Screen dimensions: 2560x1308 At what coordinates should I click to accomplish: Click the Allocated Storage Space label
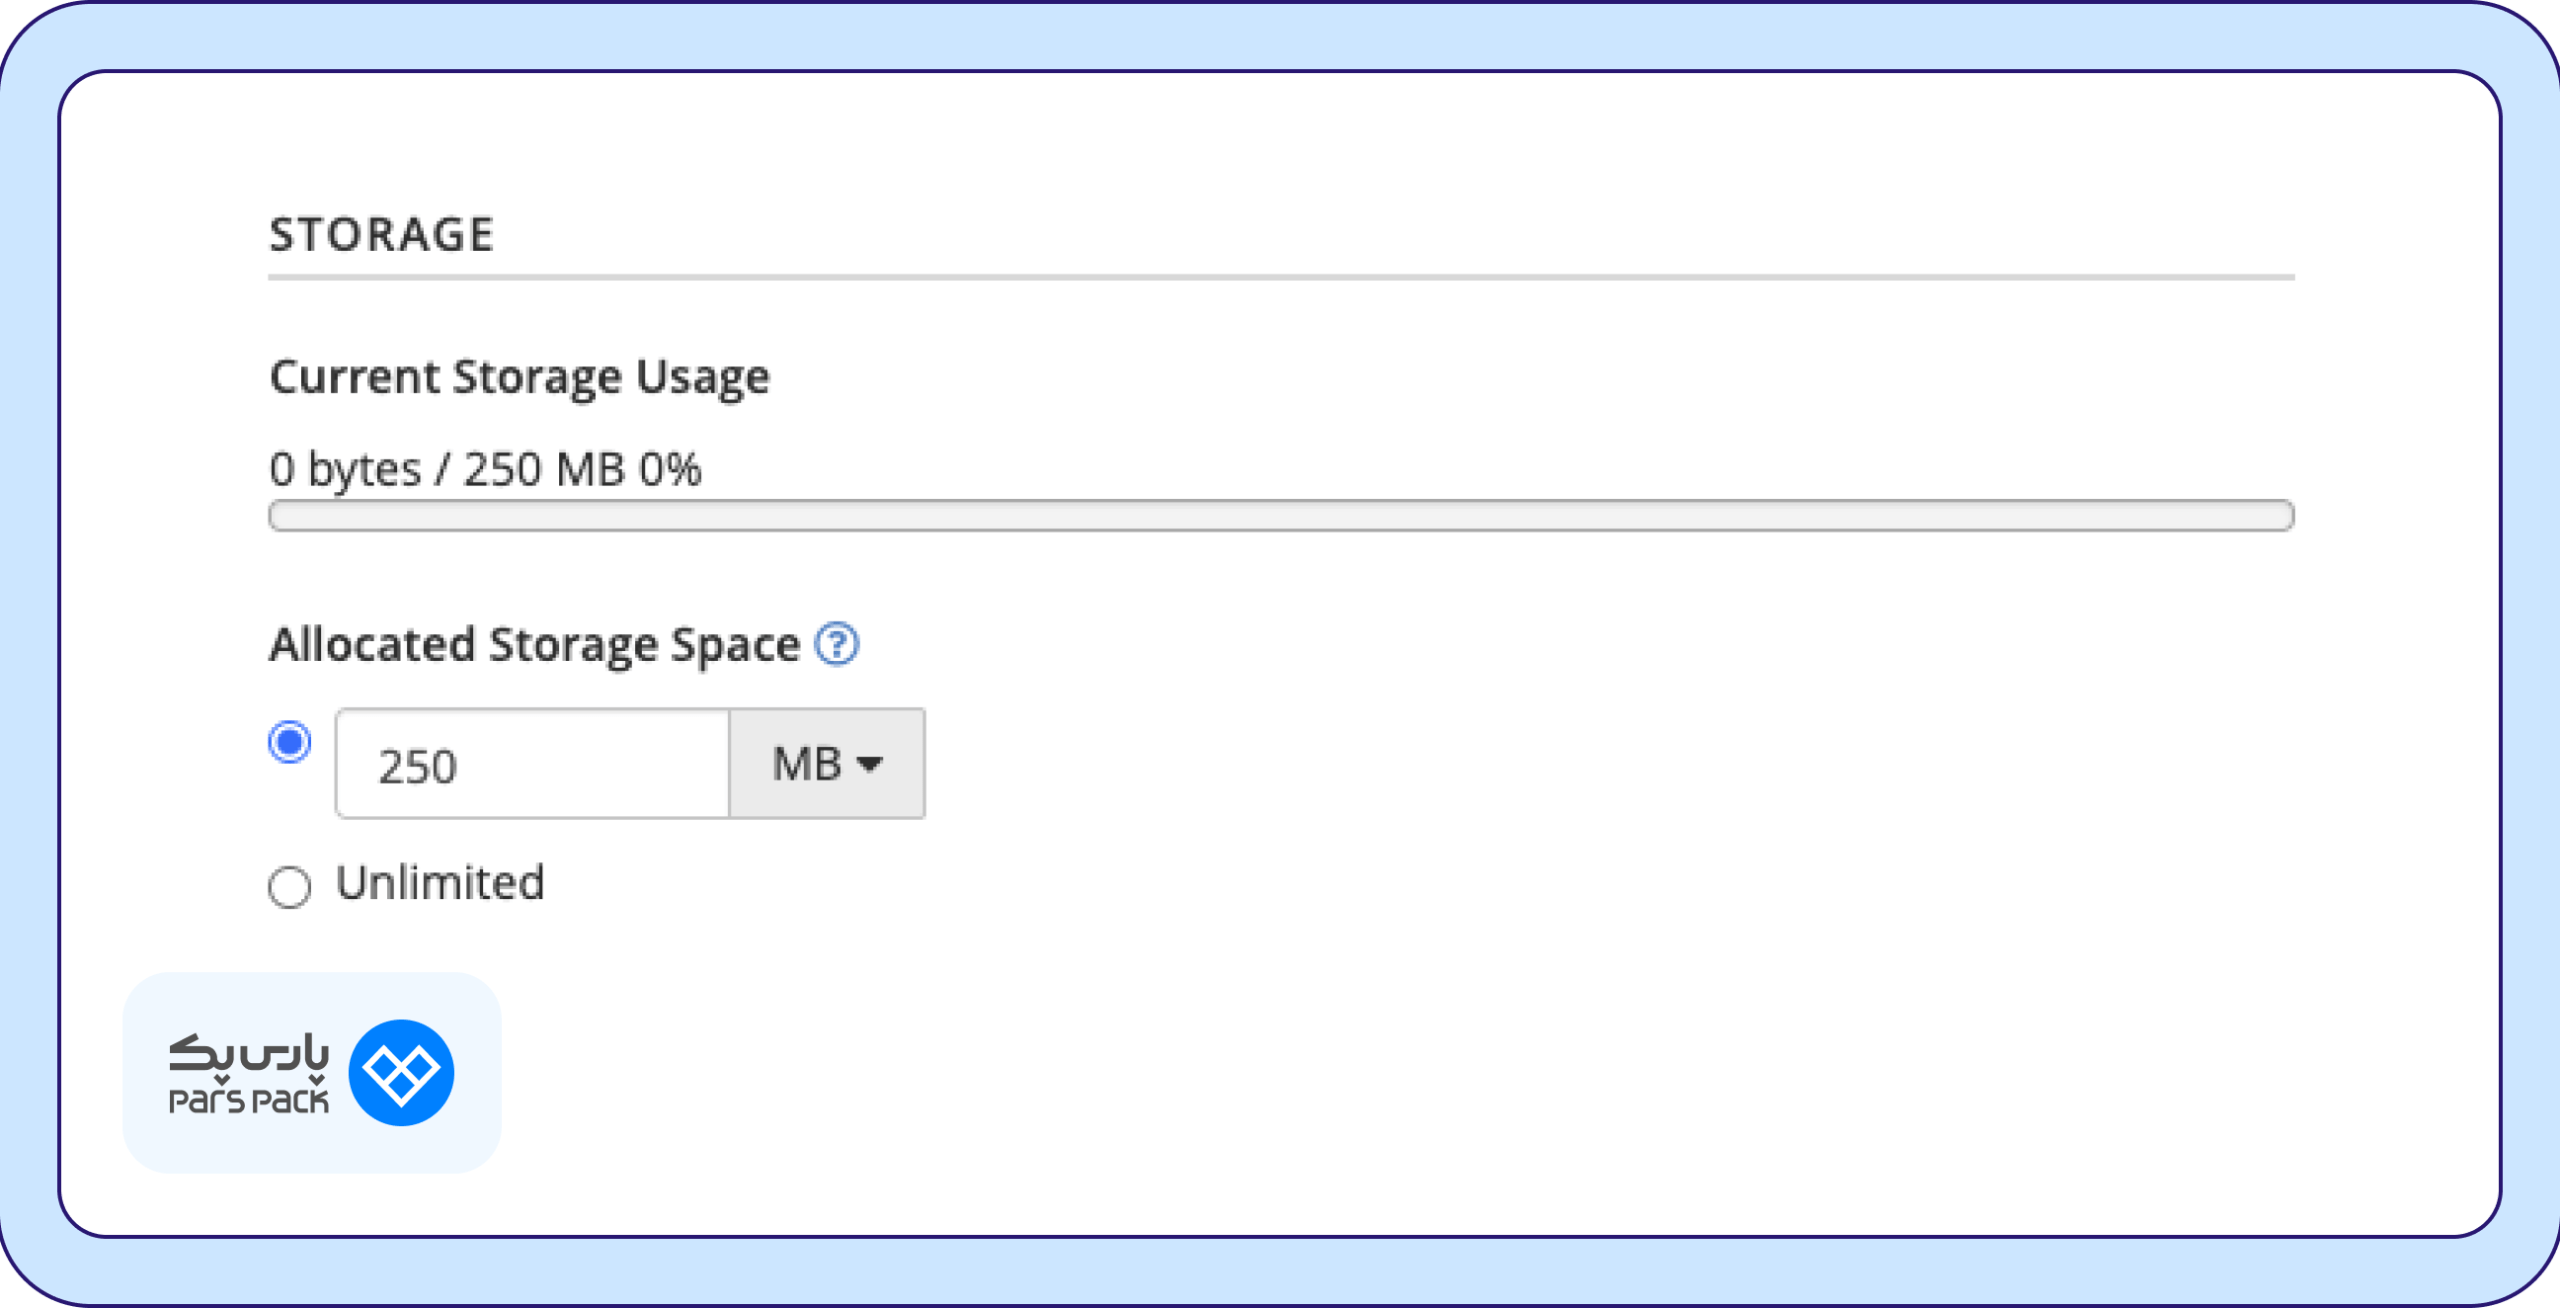click(535, 645)
